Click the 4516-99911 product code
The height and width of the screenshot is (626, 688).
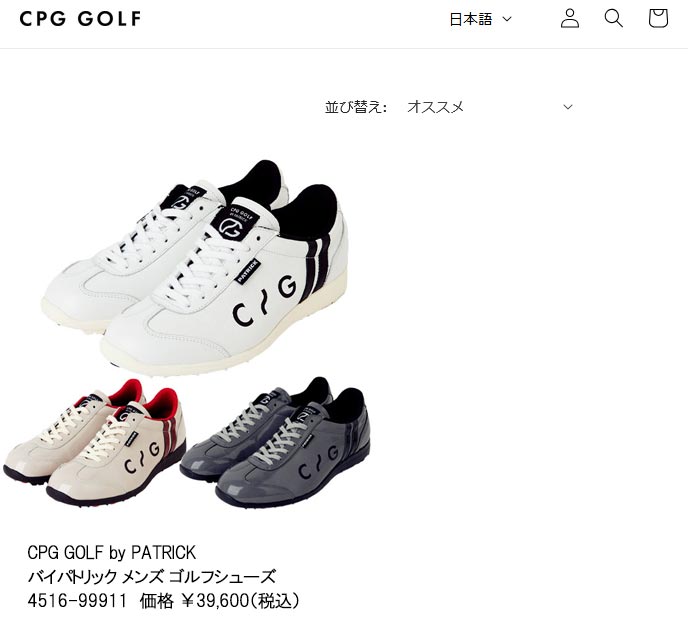coord(77,601)
